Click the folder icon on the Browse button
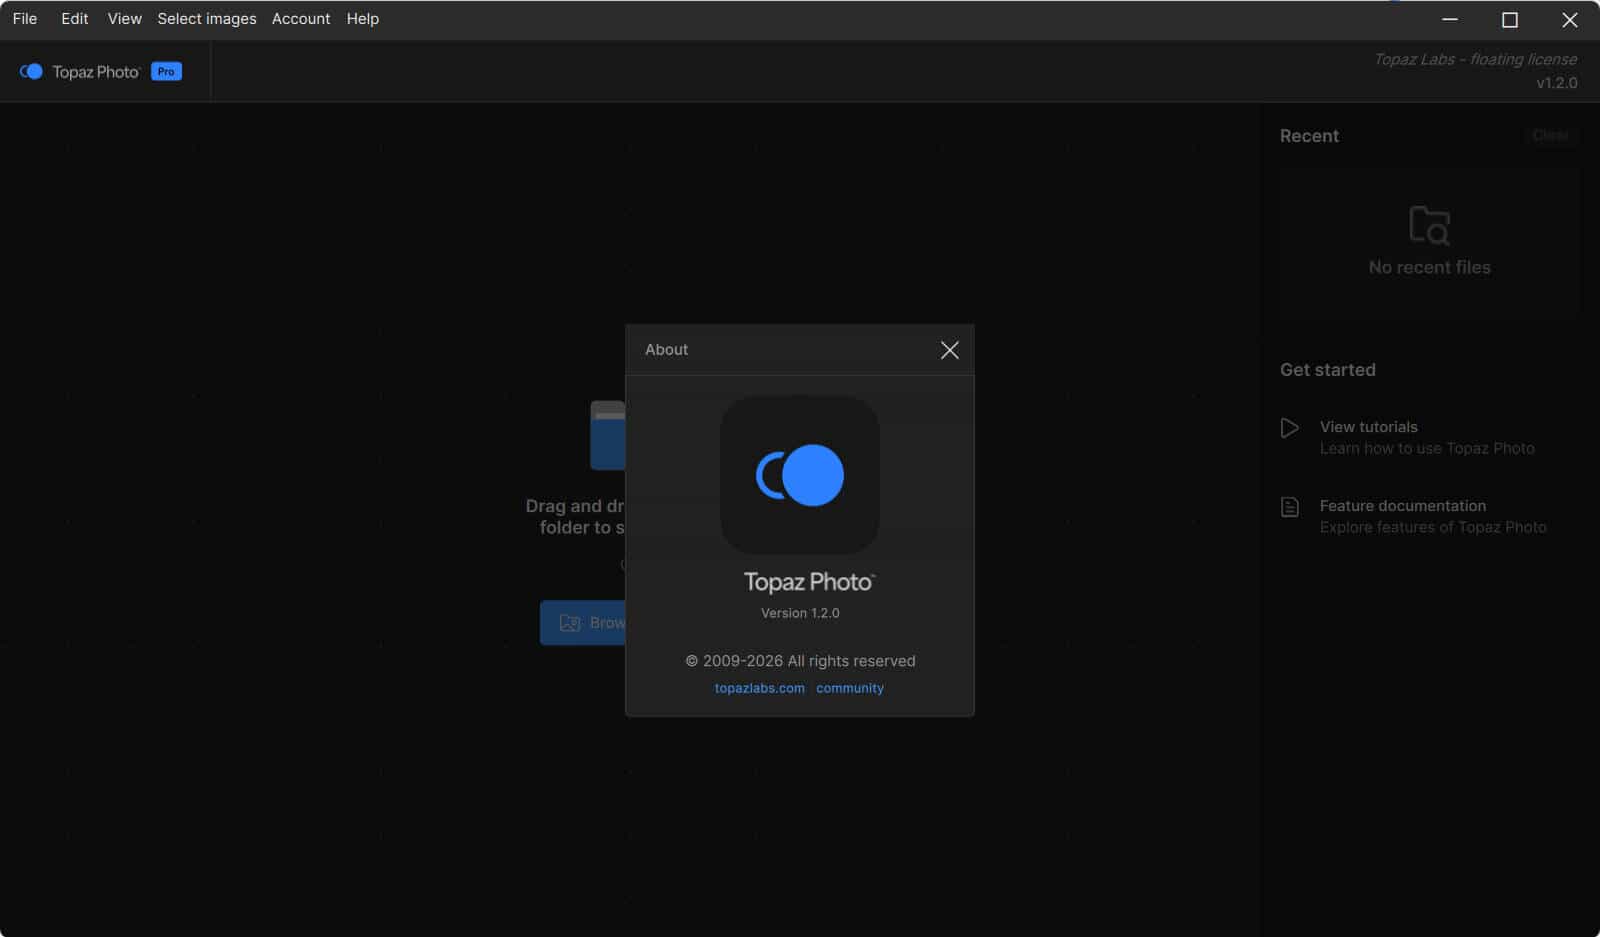 coord(568,622)
